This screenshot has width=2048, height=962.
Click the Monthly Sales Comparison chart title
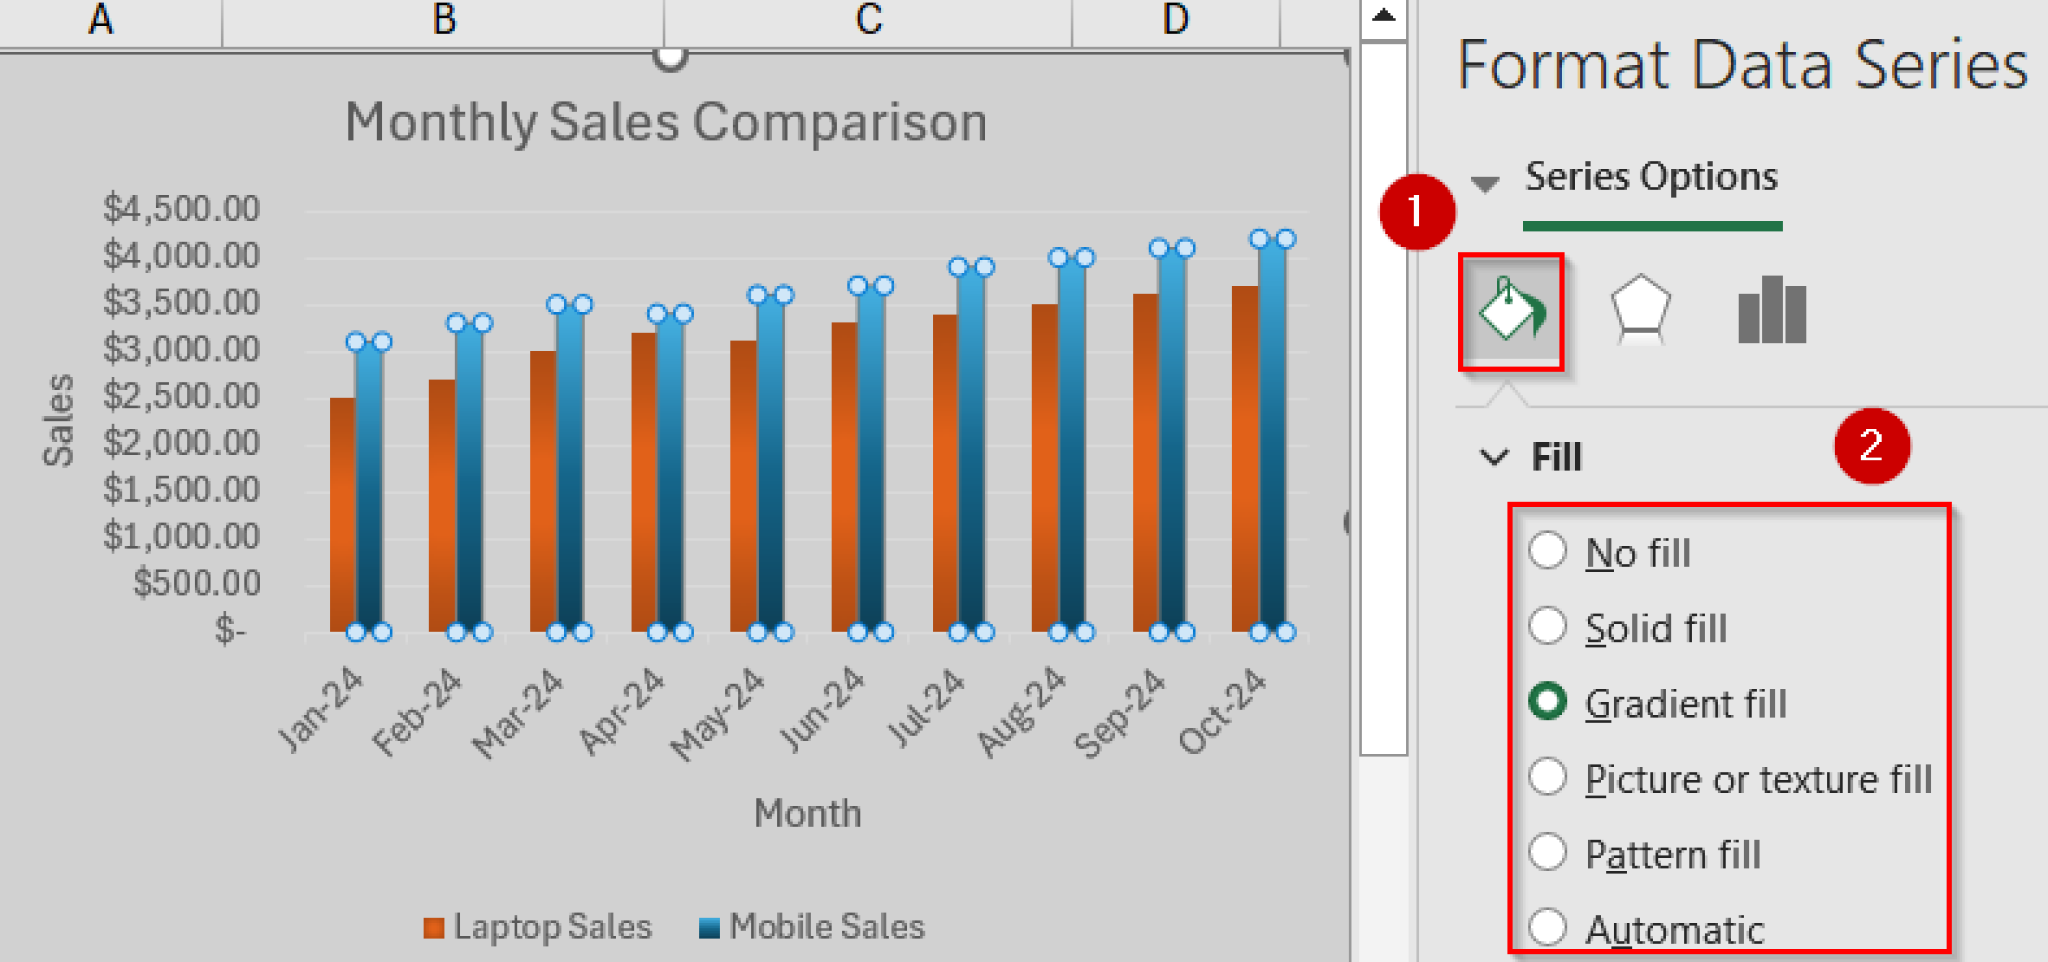665,122
